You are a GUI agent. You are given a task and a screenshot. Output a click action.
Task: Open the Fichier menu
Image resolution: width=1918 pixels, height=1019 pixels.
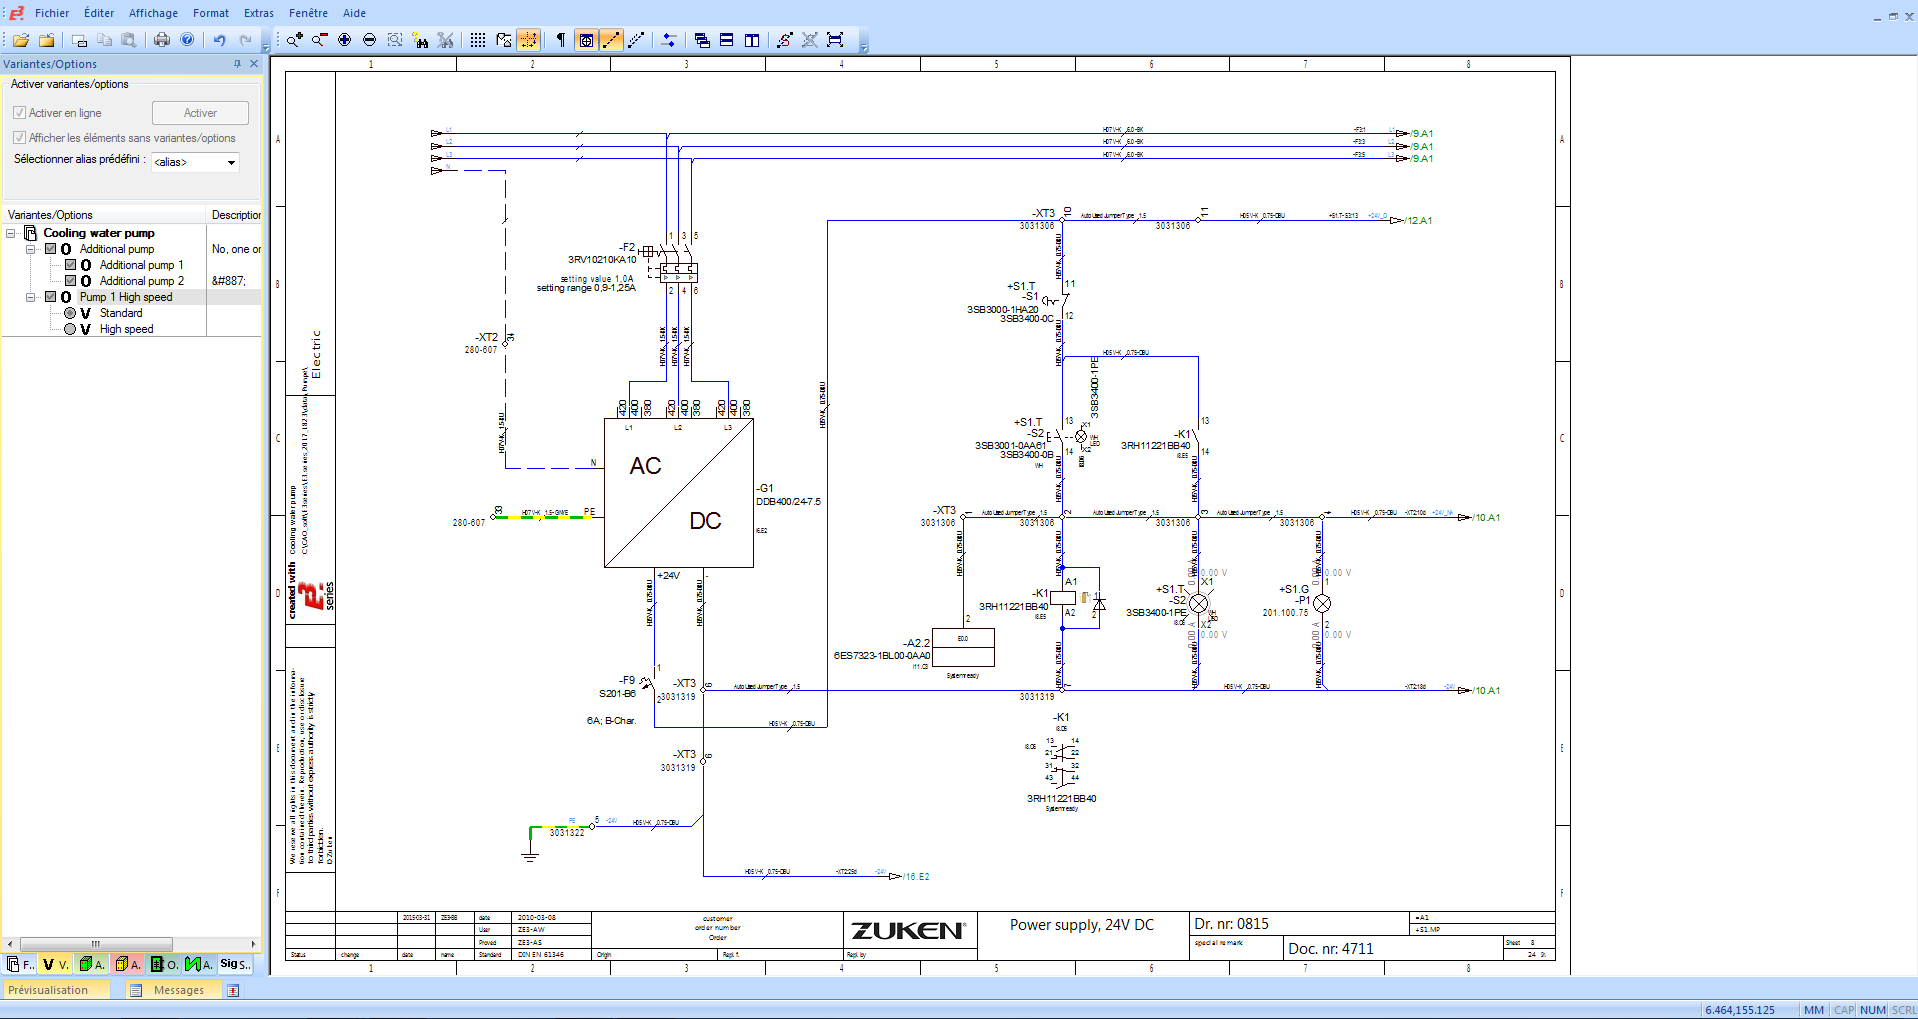click(52, 13)
